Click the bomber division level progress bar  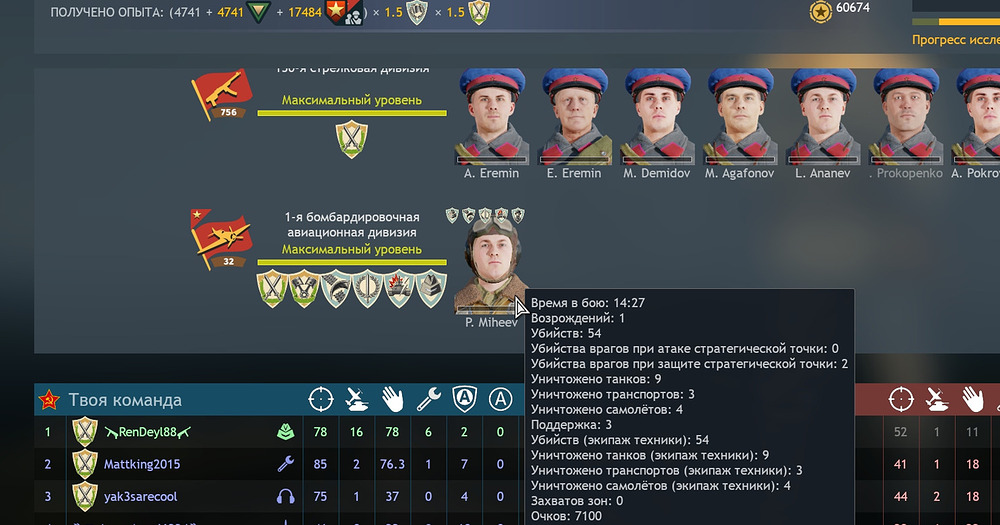click(x=352, y=262)
